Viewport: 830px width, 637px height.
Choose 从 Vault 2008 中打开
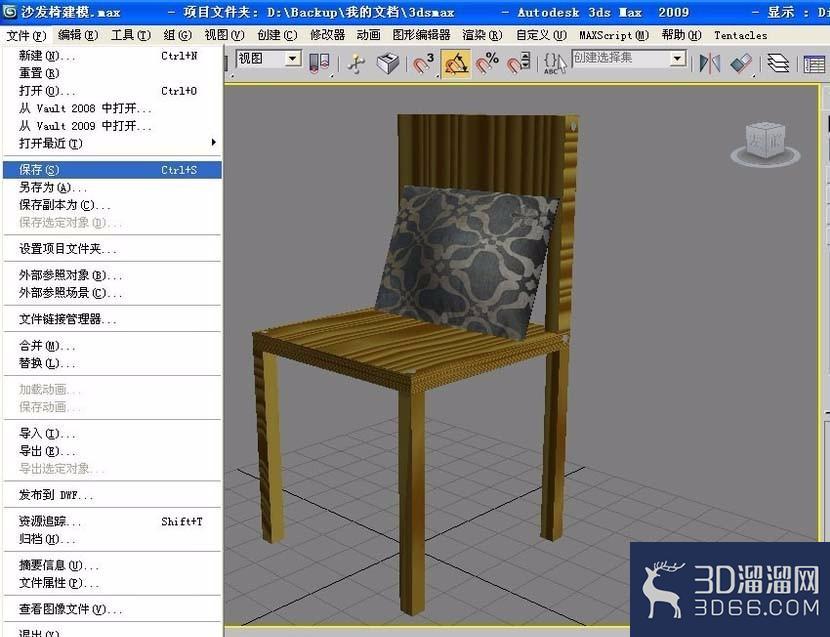(x=112, y=108)
